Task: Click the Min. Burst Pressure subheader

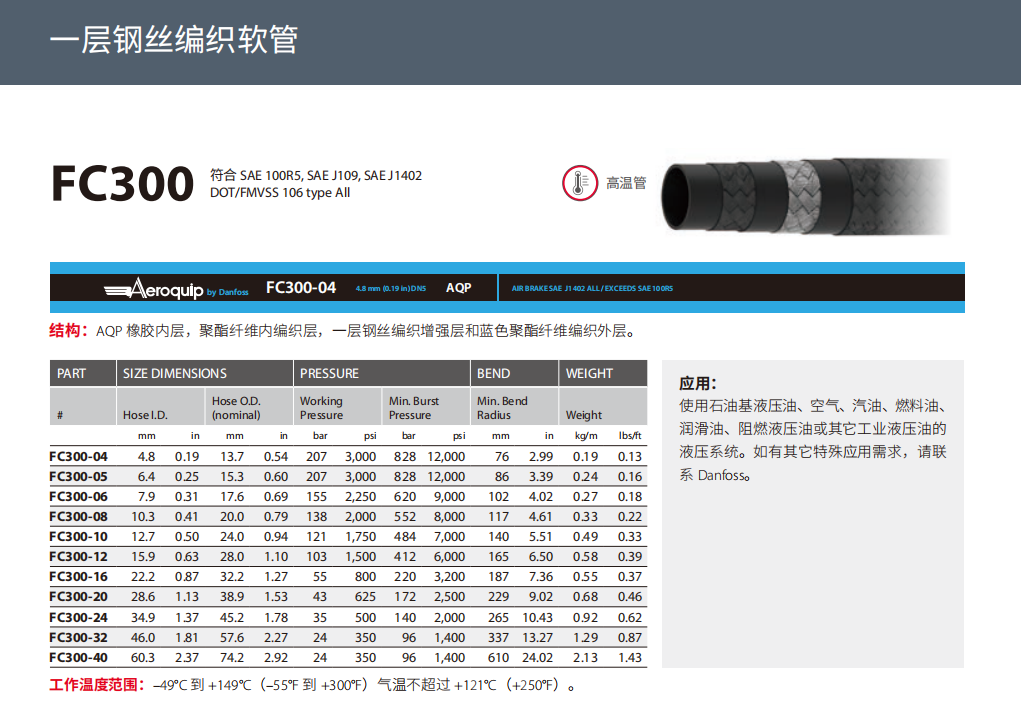Action: 413,408
